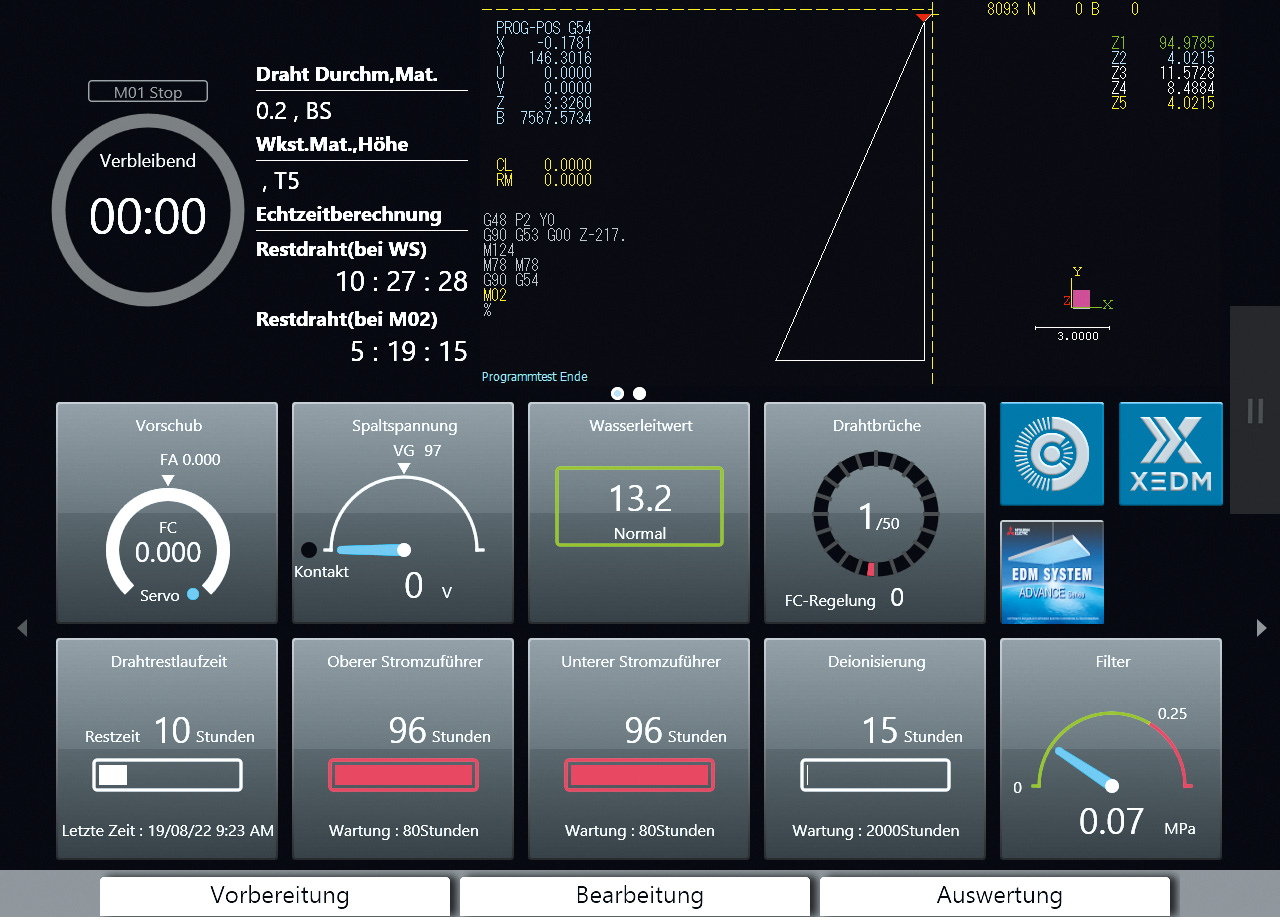This screenshot has width=1280, height=922.
Task: Open the EDM System Advance thumbnail
Action: click(x=1052, y=571)
